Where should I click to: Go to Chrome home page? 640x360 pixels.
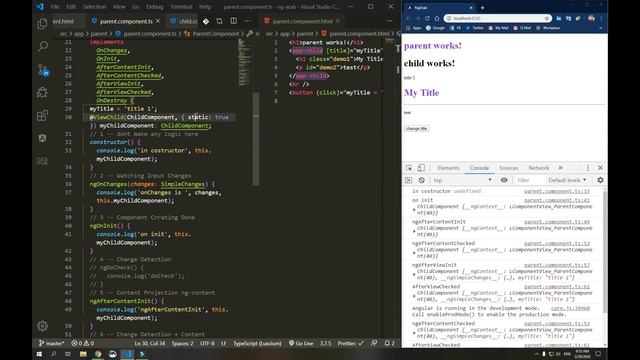click(437, 18)
